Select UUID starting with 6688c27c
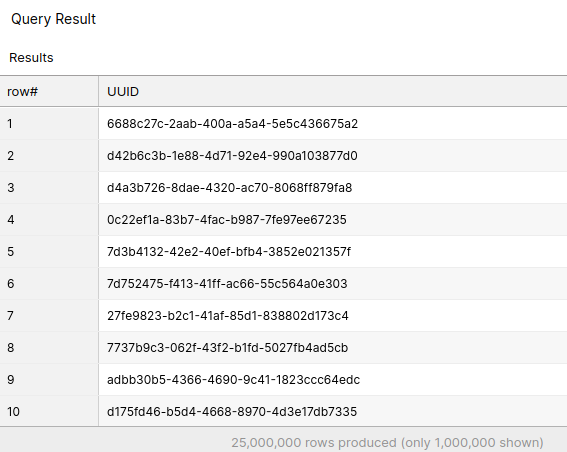567x452 pixels. coord(233,124)
